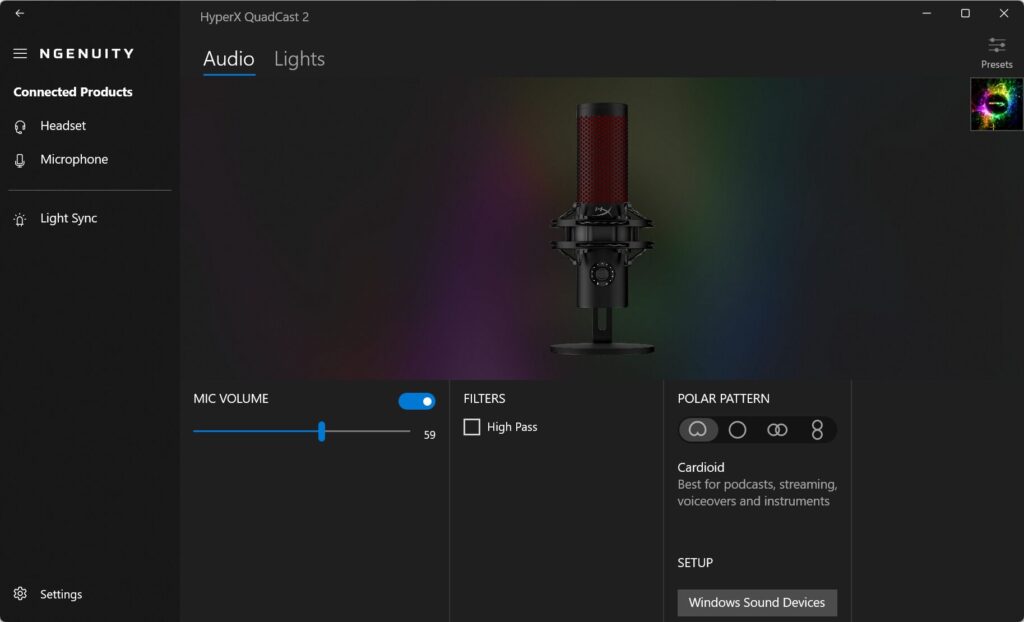
Task: Enable the High Pass filter checkbox
Action: 472,427
